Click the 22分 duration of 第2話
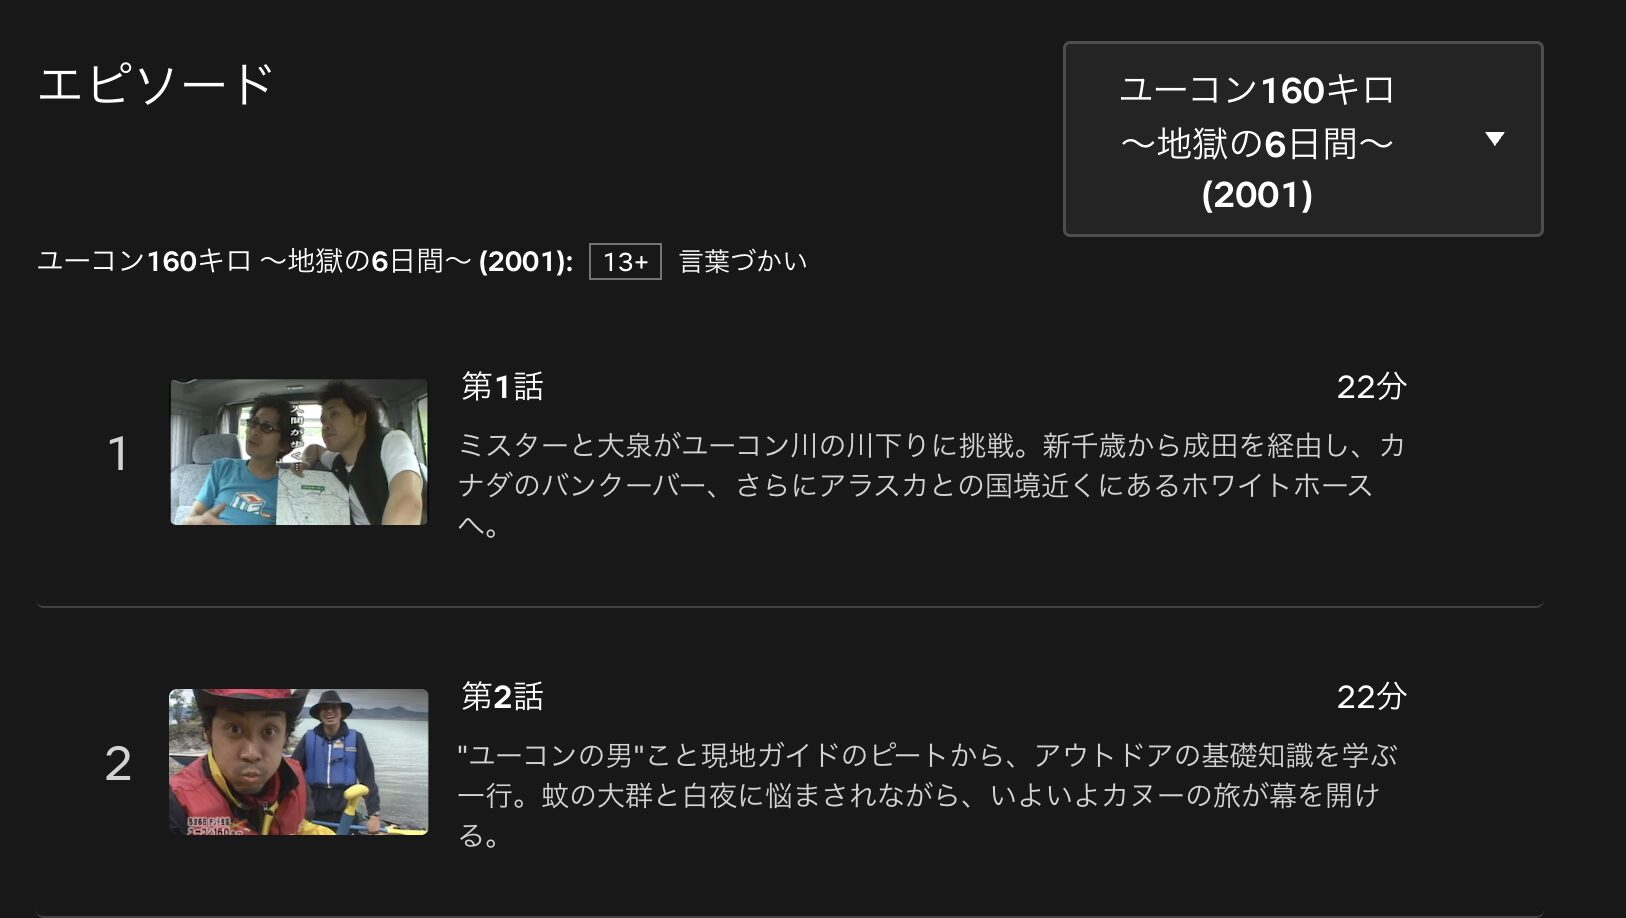This screenshot has width=1626, height=918. tap(1372, 697)
